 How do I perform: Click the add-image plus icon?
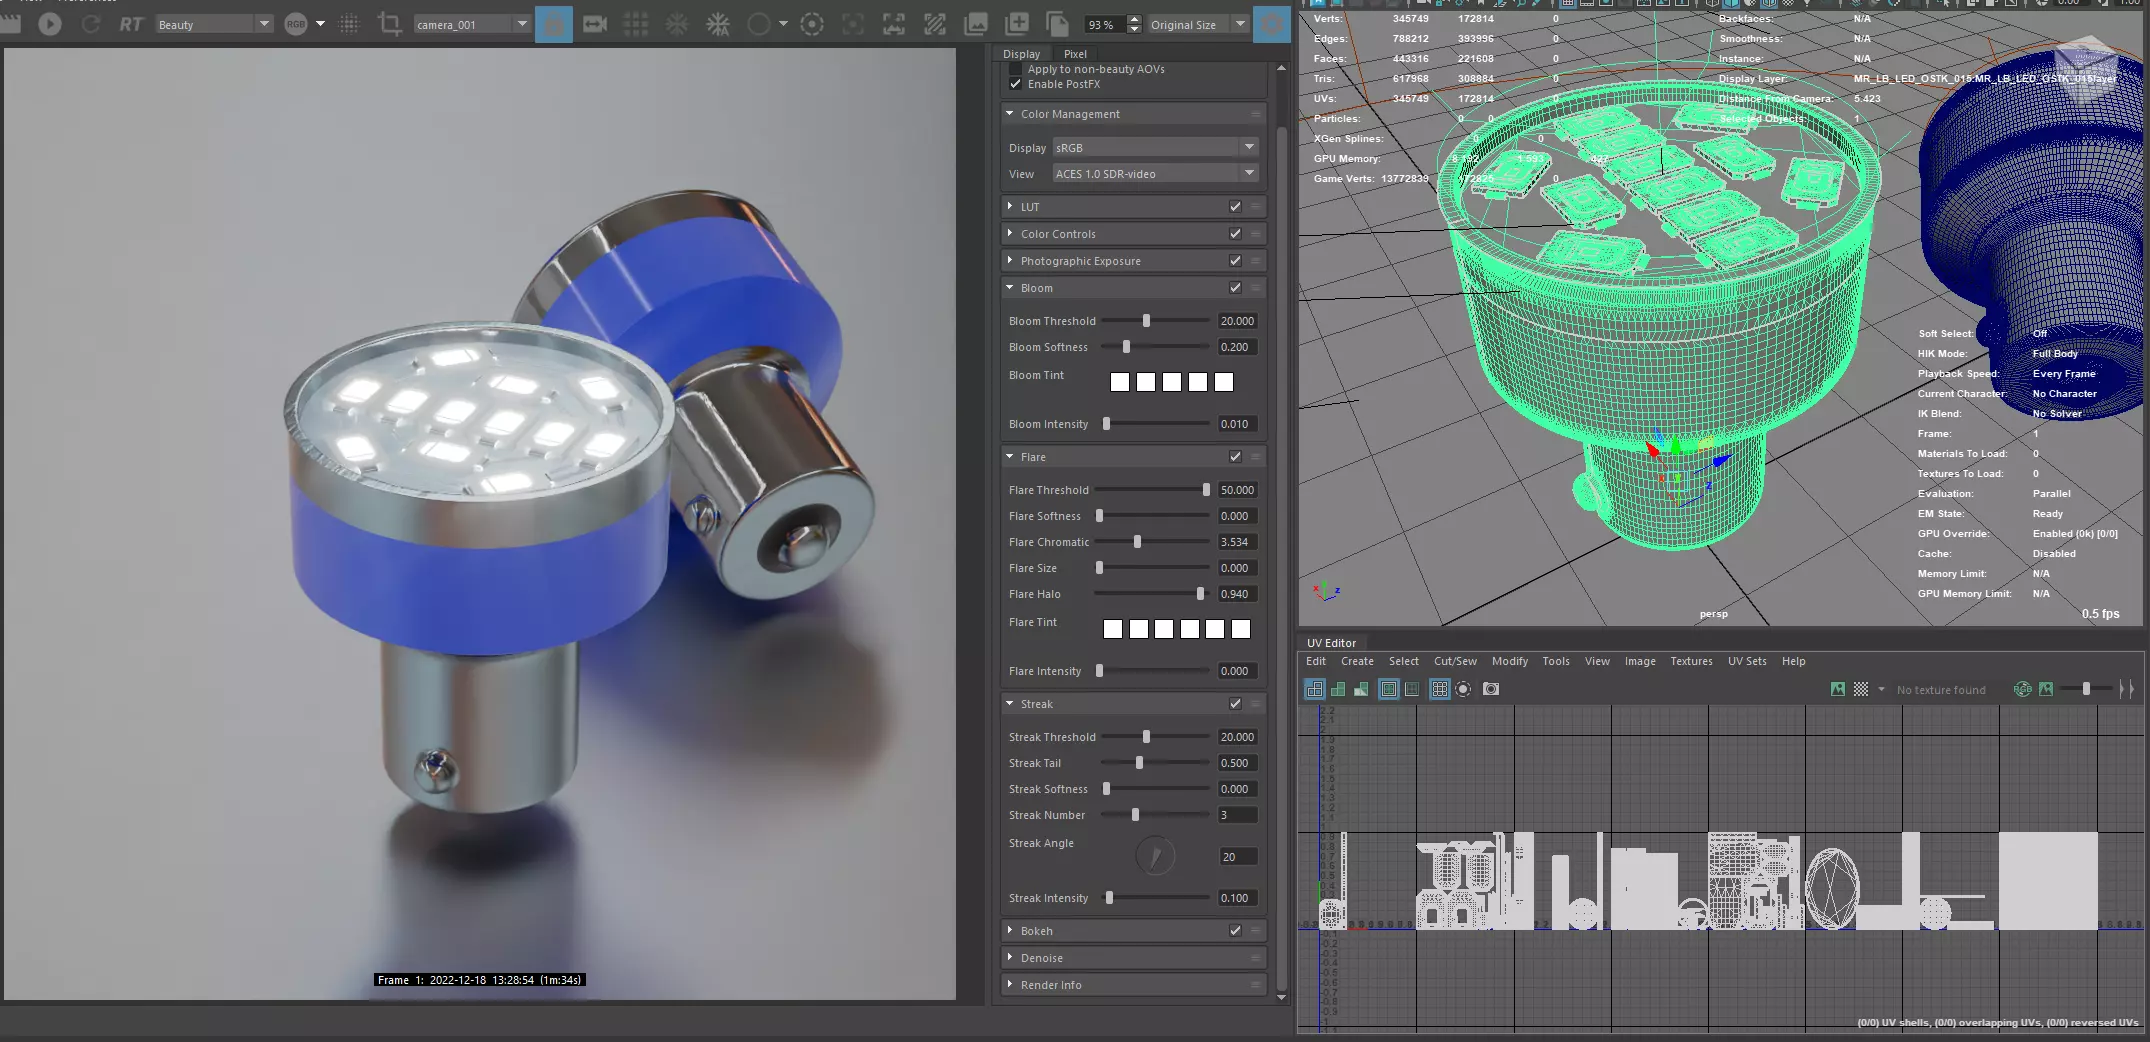[x=1016, y=24]
